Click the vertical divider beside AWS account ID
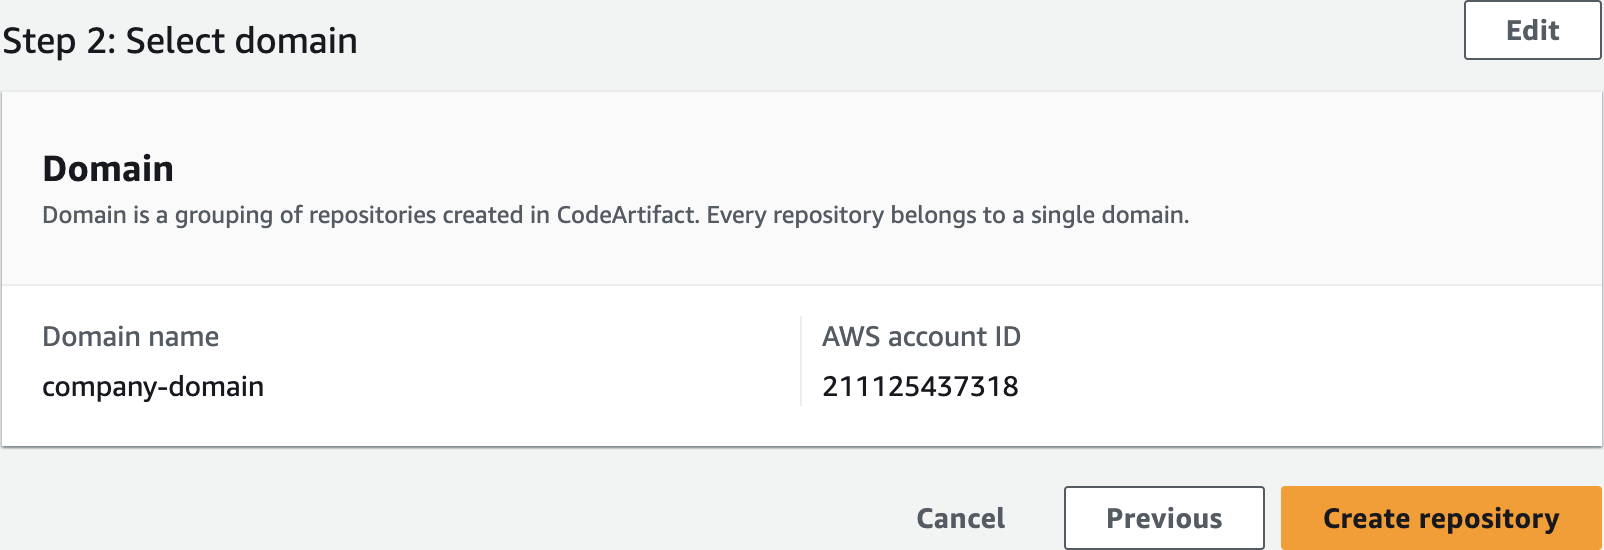Image resolution: width=1604 pixels, height=550 pixels. pos(801,361)
